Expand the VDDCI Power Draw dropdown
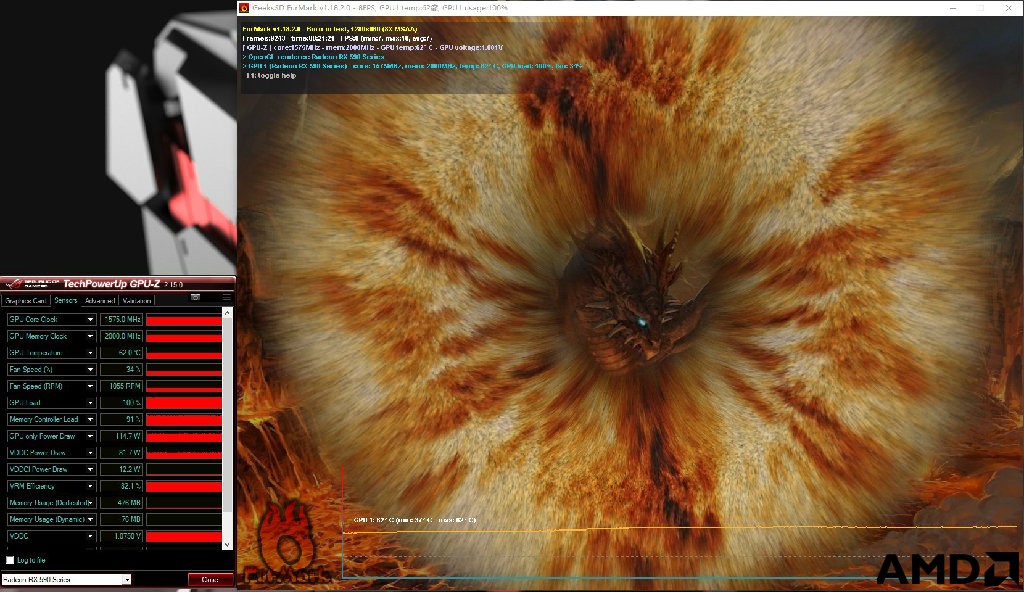The height and width of the screenshot is (592, 1024). [90, 469]
